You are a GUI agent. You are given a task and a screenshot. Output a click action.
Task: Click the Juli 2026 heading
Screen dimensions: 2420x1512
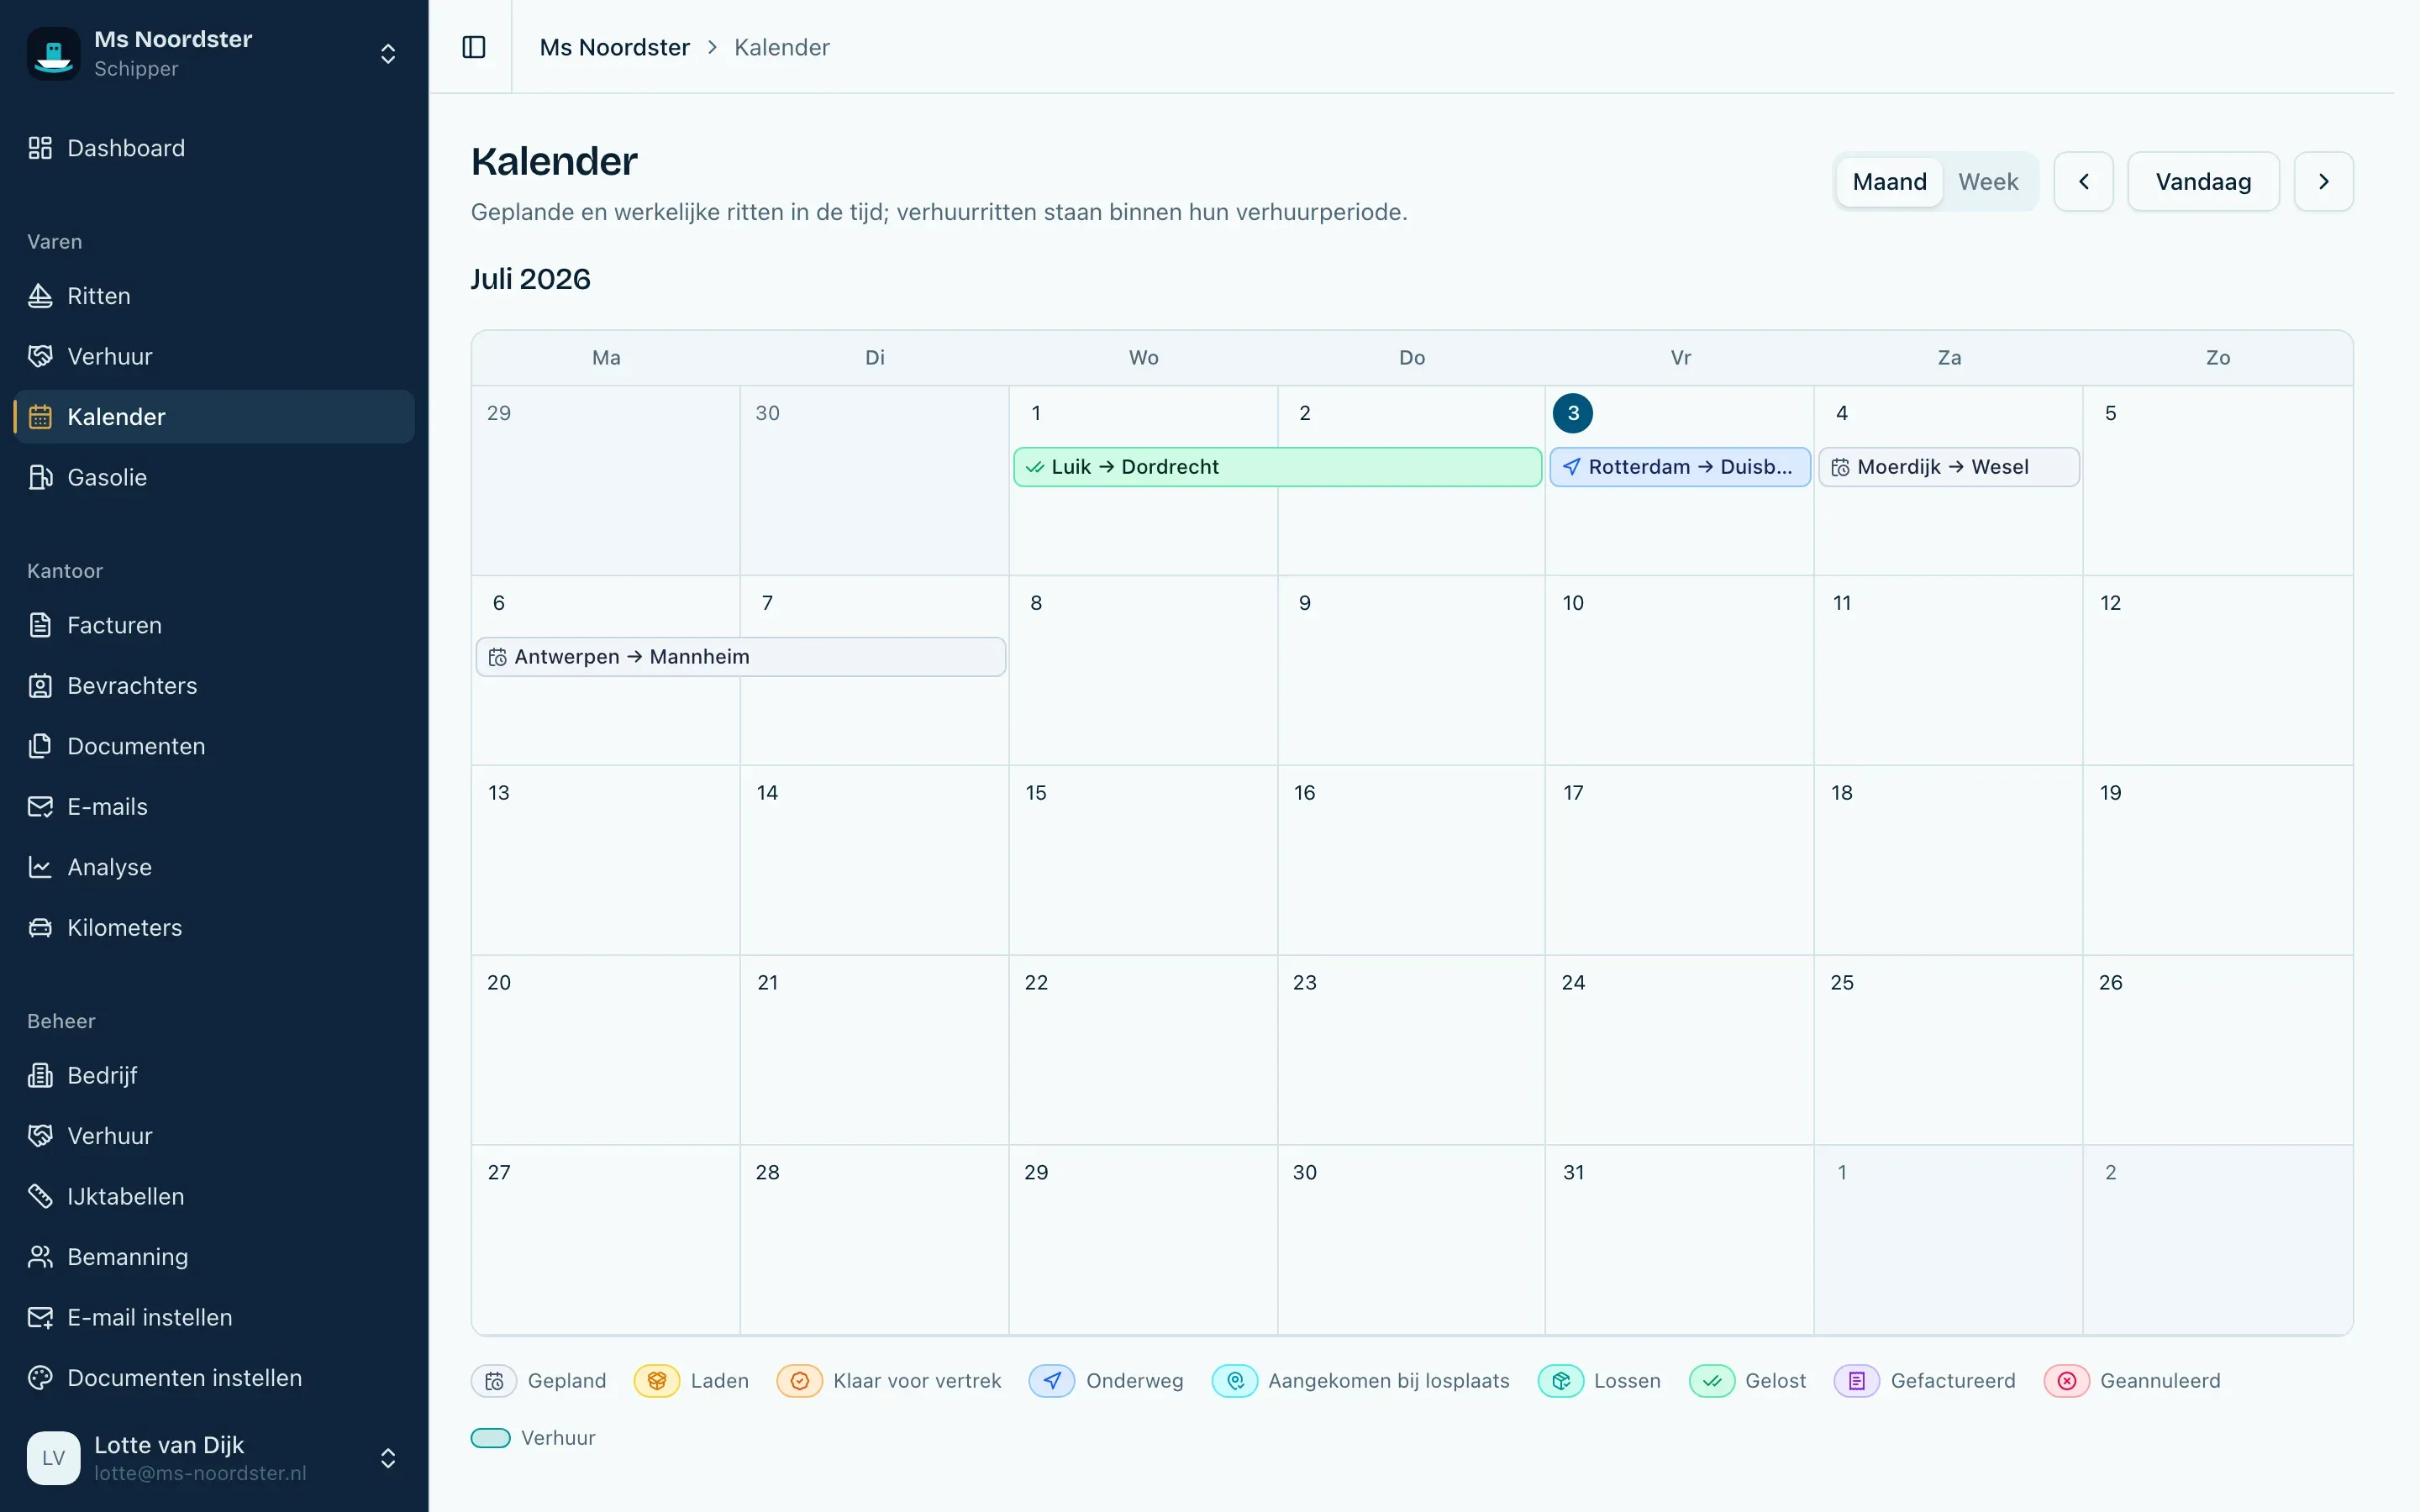(x=531, y=279)
